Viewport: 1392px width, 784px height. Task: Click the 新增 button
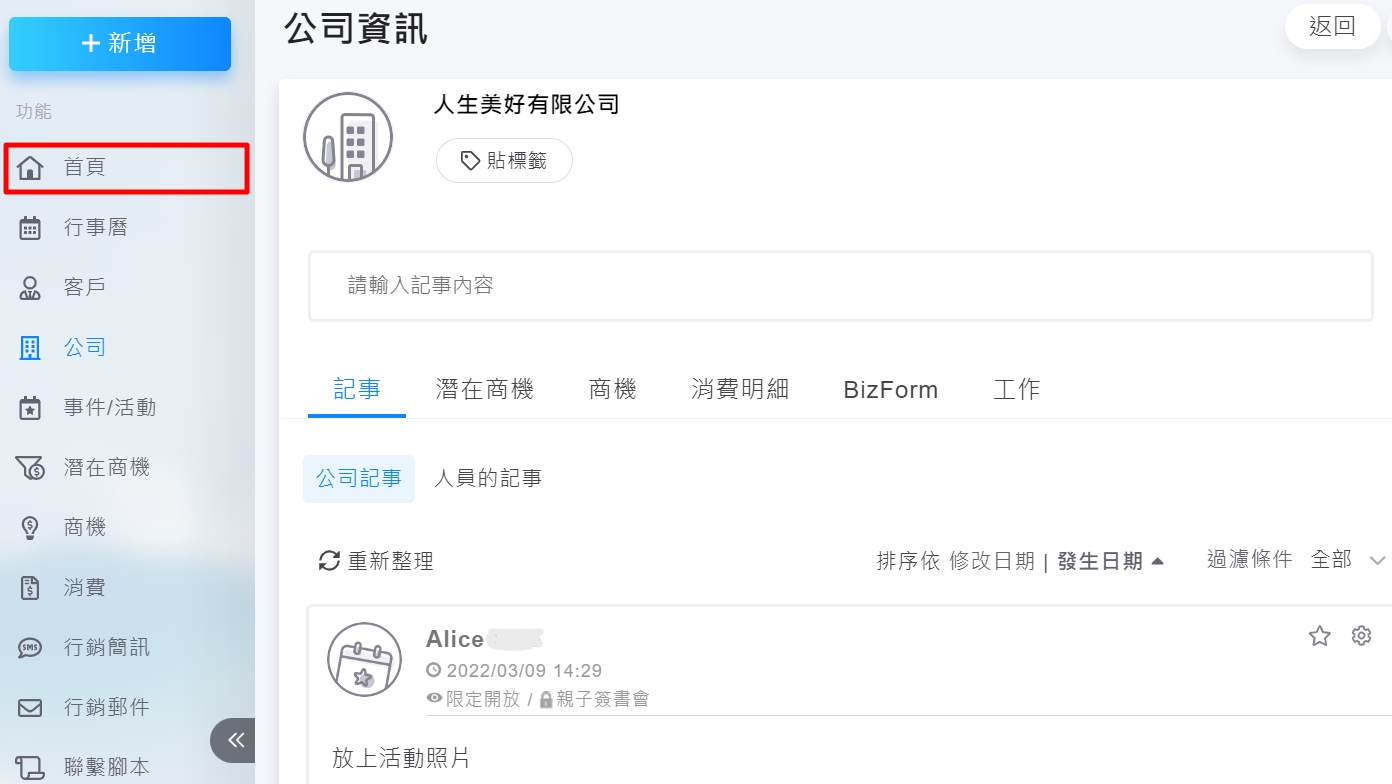coord(120,44)
